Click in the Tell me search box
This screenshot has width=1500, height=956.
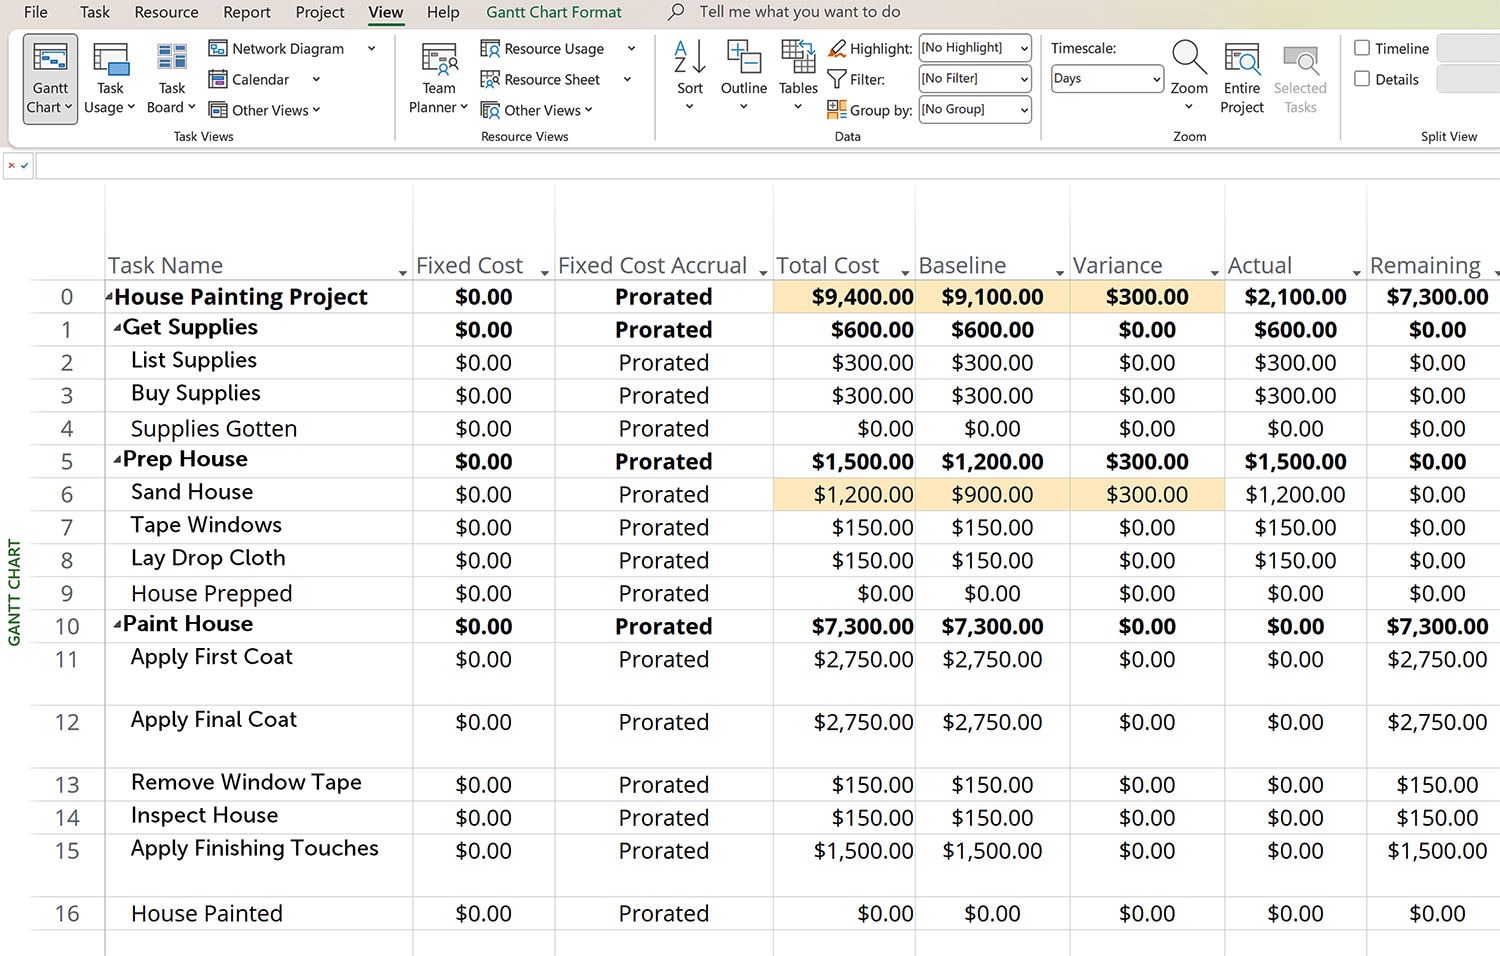tap(799, 12)
